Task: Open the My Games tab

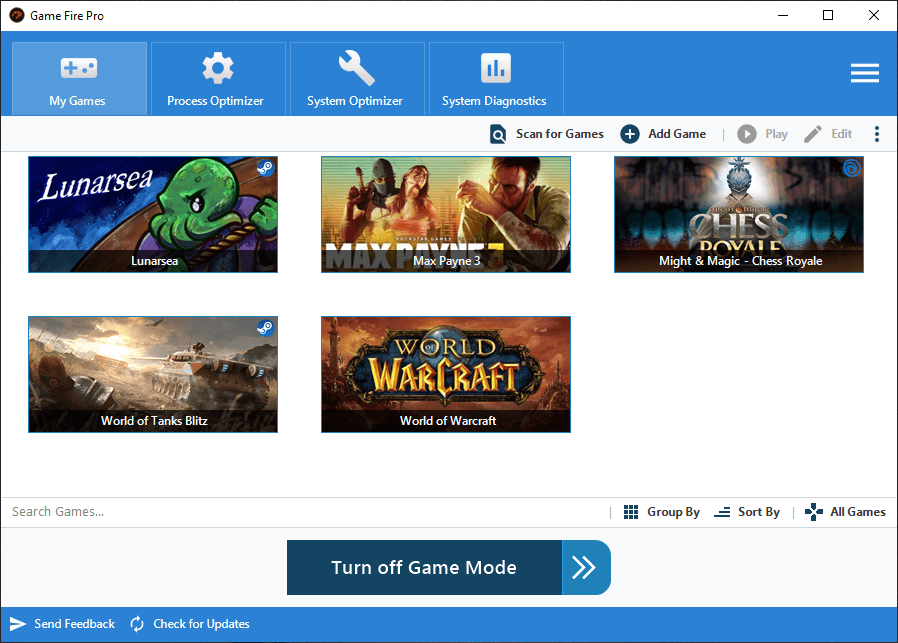Action: coord(79,78)
